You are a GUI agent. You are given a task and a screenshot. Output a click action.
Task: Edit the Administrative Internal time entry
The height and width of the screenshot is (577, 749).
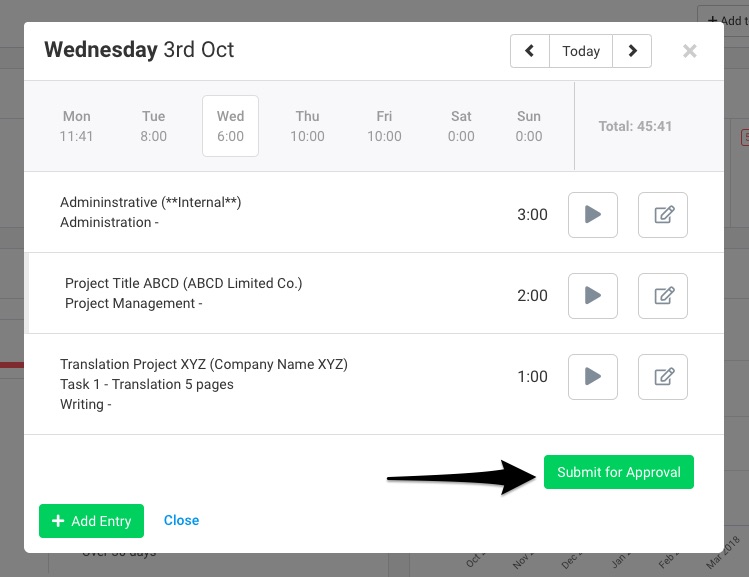coord(663,215)
